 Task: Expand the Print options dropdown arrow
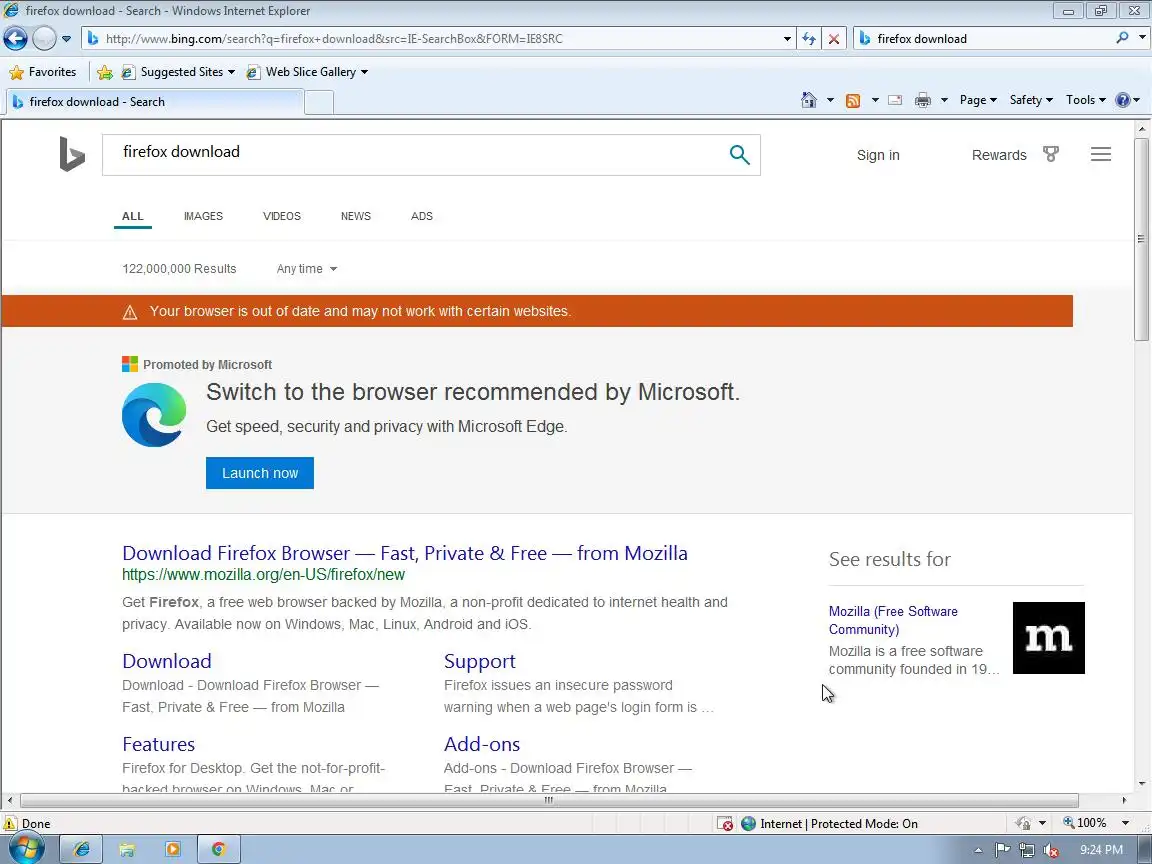944,101
